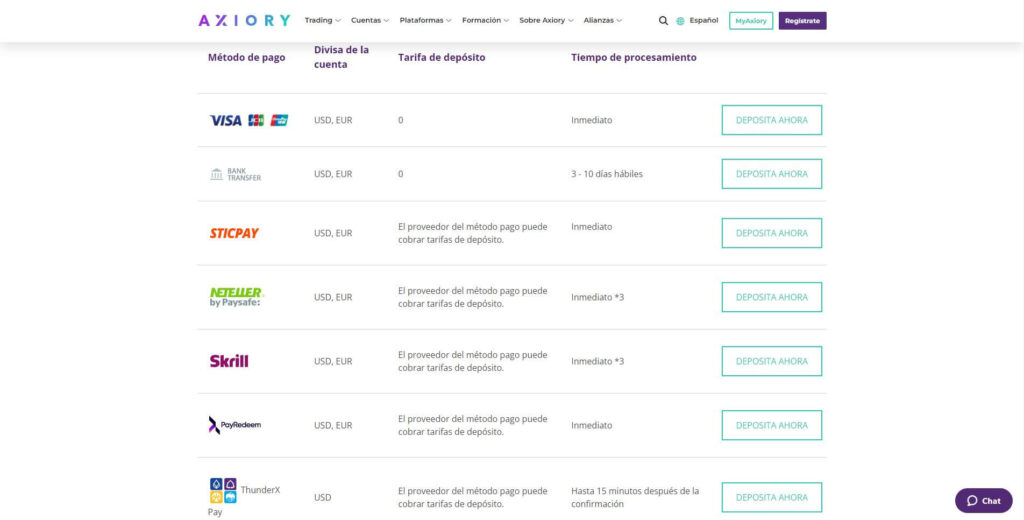Select the PayRedeem logo
Screen dimensions: 1024x520
coord(235,425)
